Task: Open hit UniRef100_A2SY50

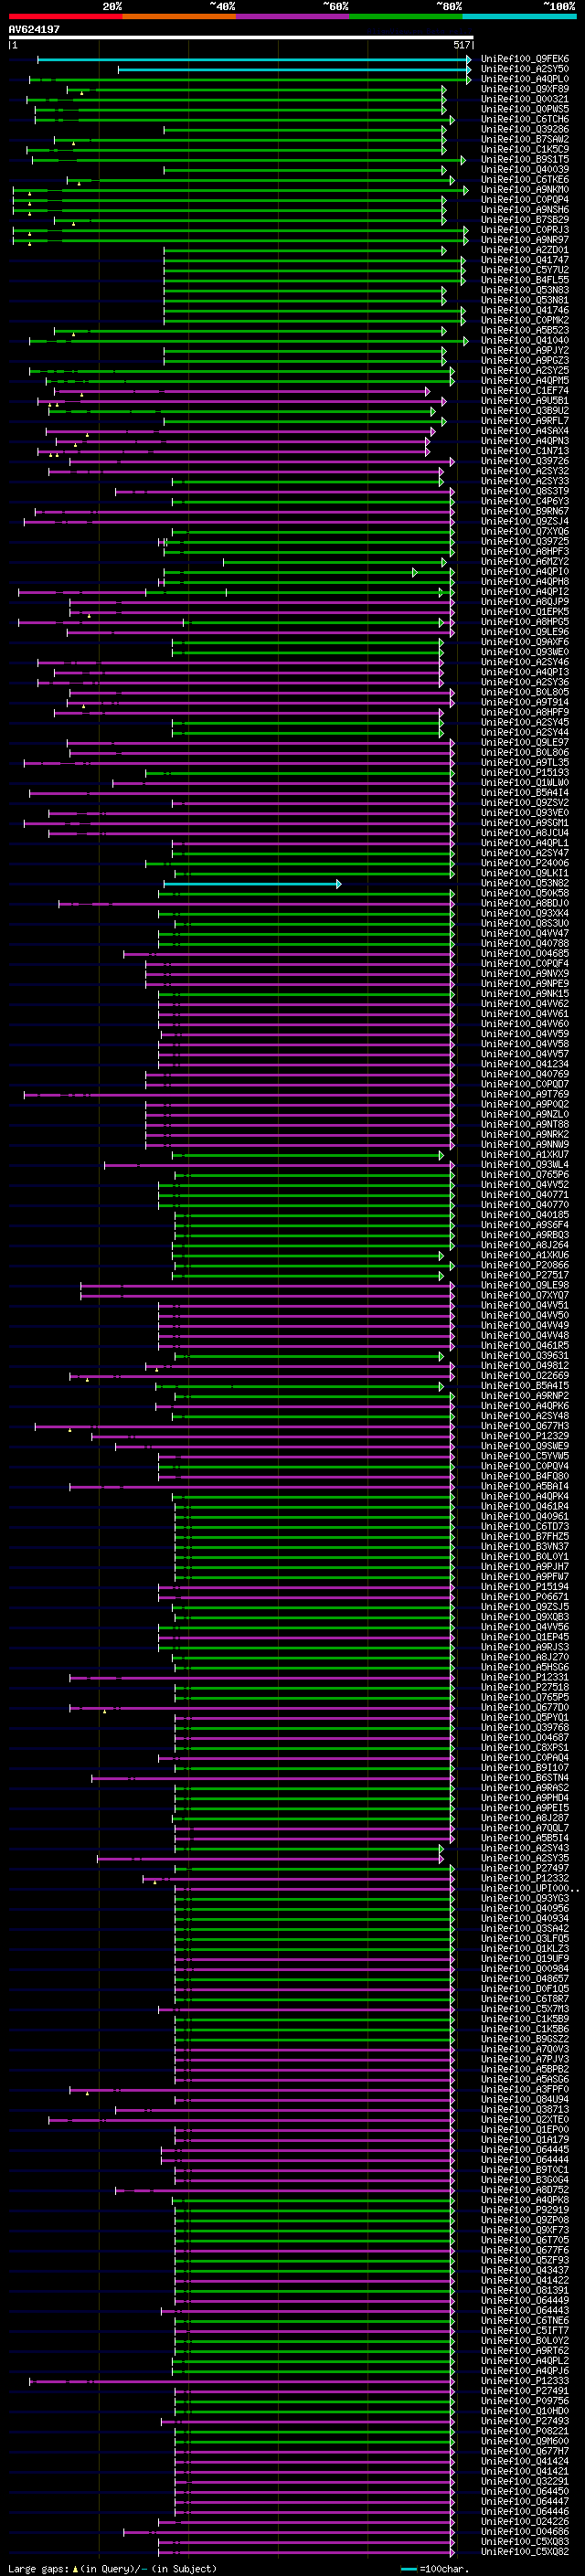Action: 525,69
